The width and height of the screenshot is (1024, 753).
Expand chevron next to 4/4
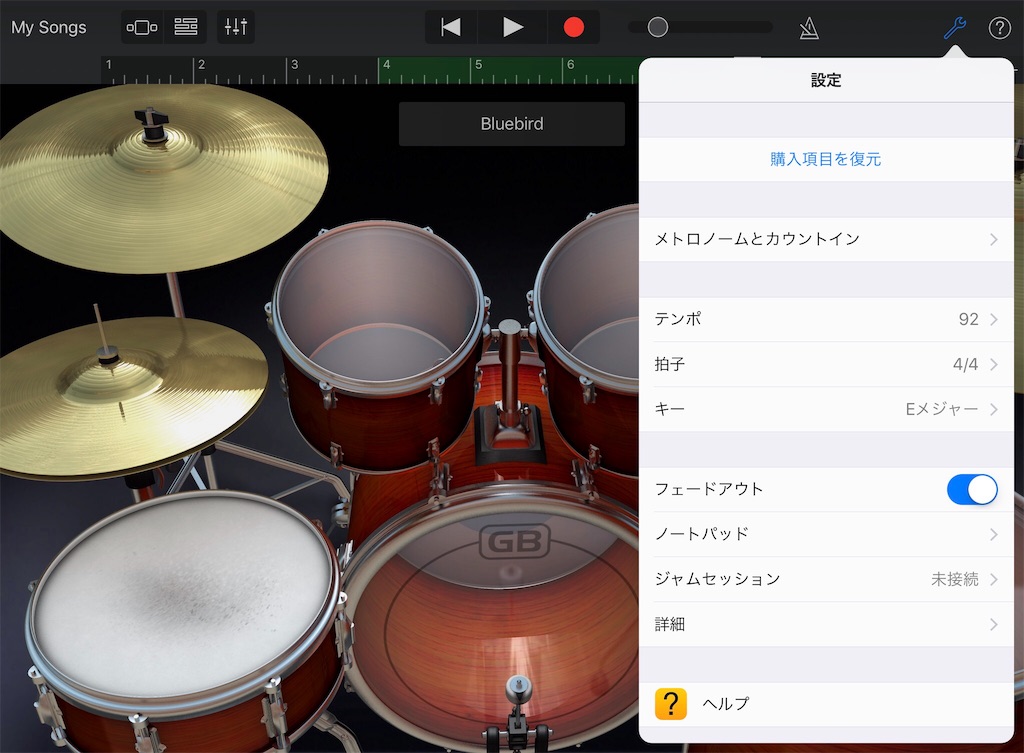click(x=993, y=364)
